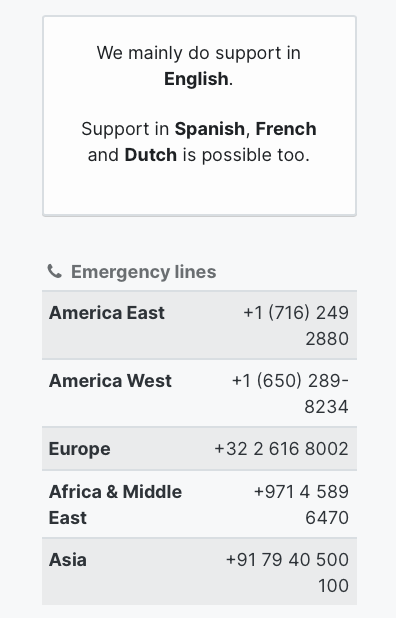
Task: Click the Asia emergency phone number
Action: point(287,572)
